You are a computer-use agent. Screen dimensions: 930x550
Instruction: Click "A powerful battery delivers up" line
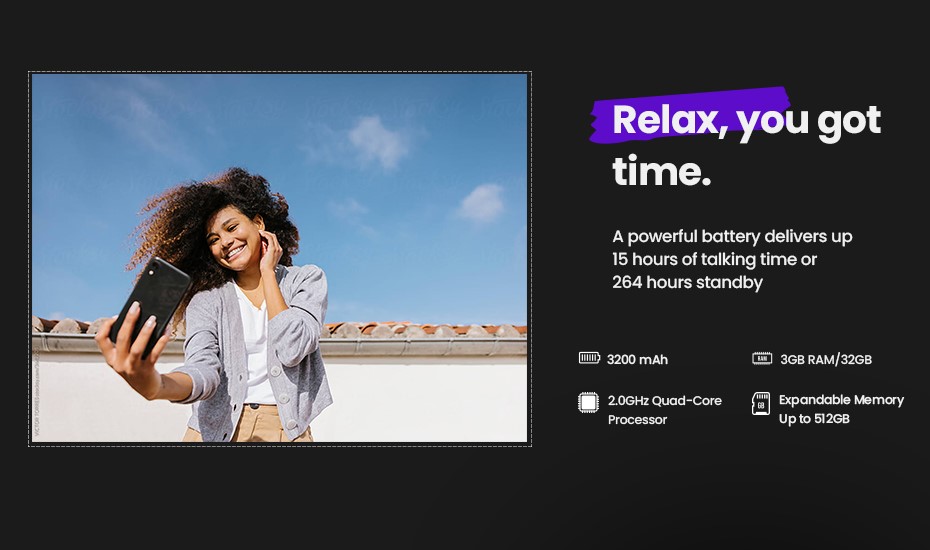(x=732, y=237)
